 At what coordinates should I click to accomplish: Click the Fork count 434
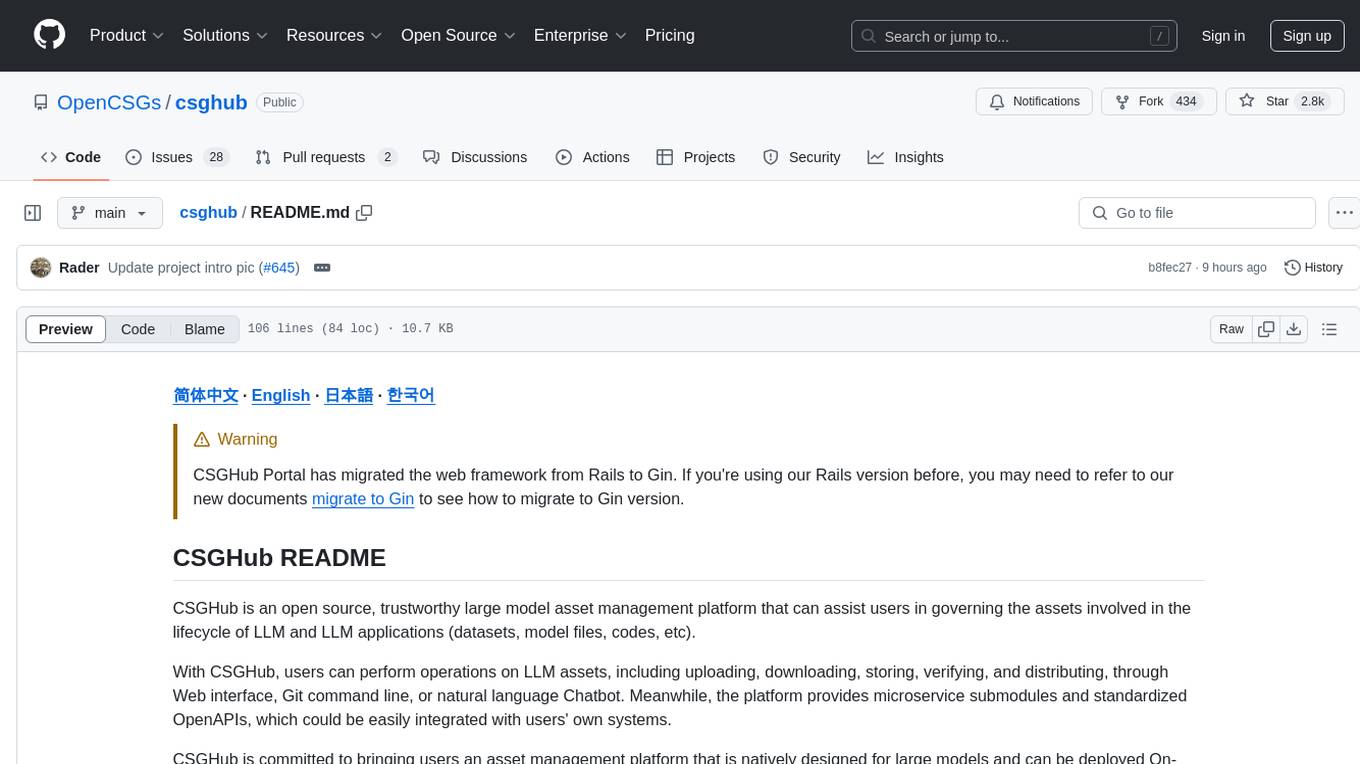click(1186, 102)
